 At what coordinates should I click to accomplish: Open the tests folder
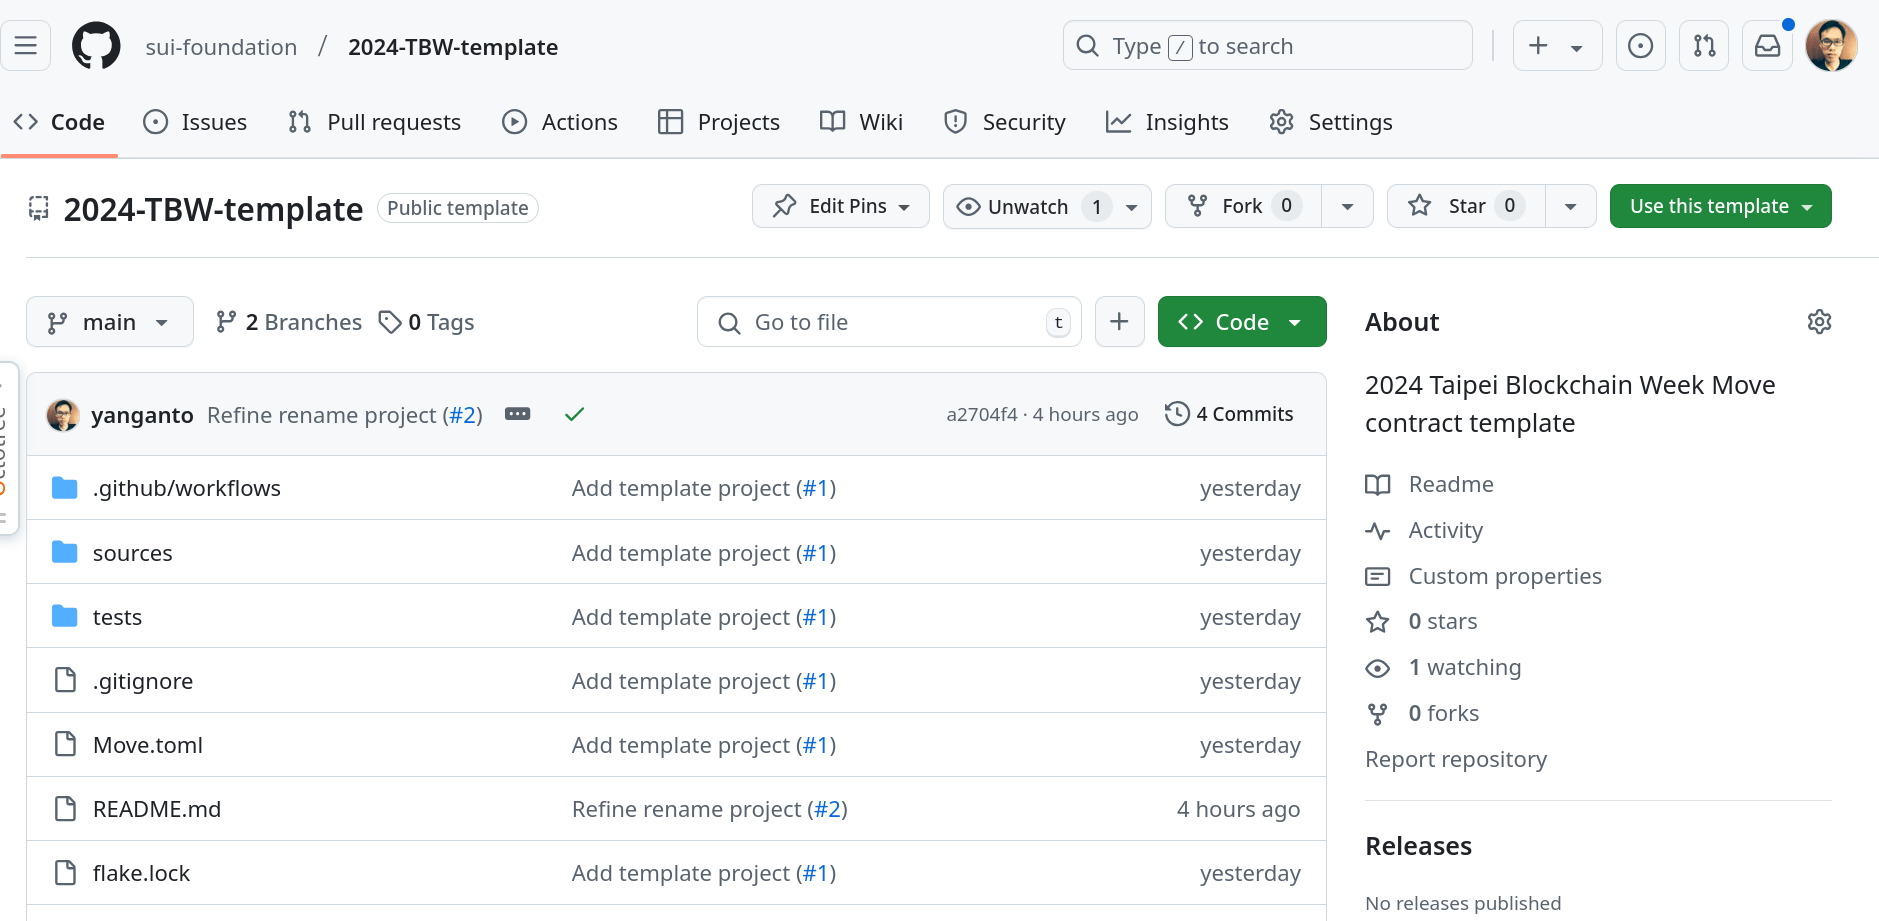[118, 617]
